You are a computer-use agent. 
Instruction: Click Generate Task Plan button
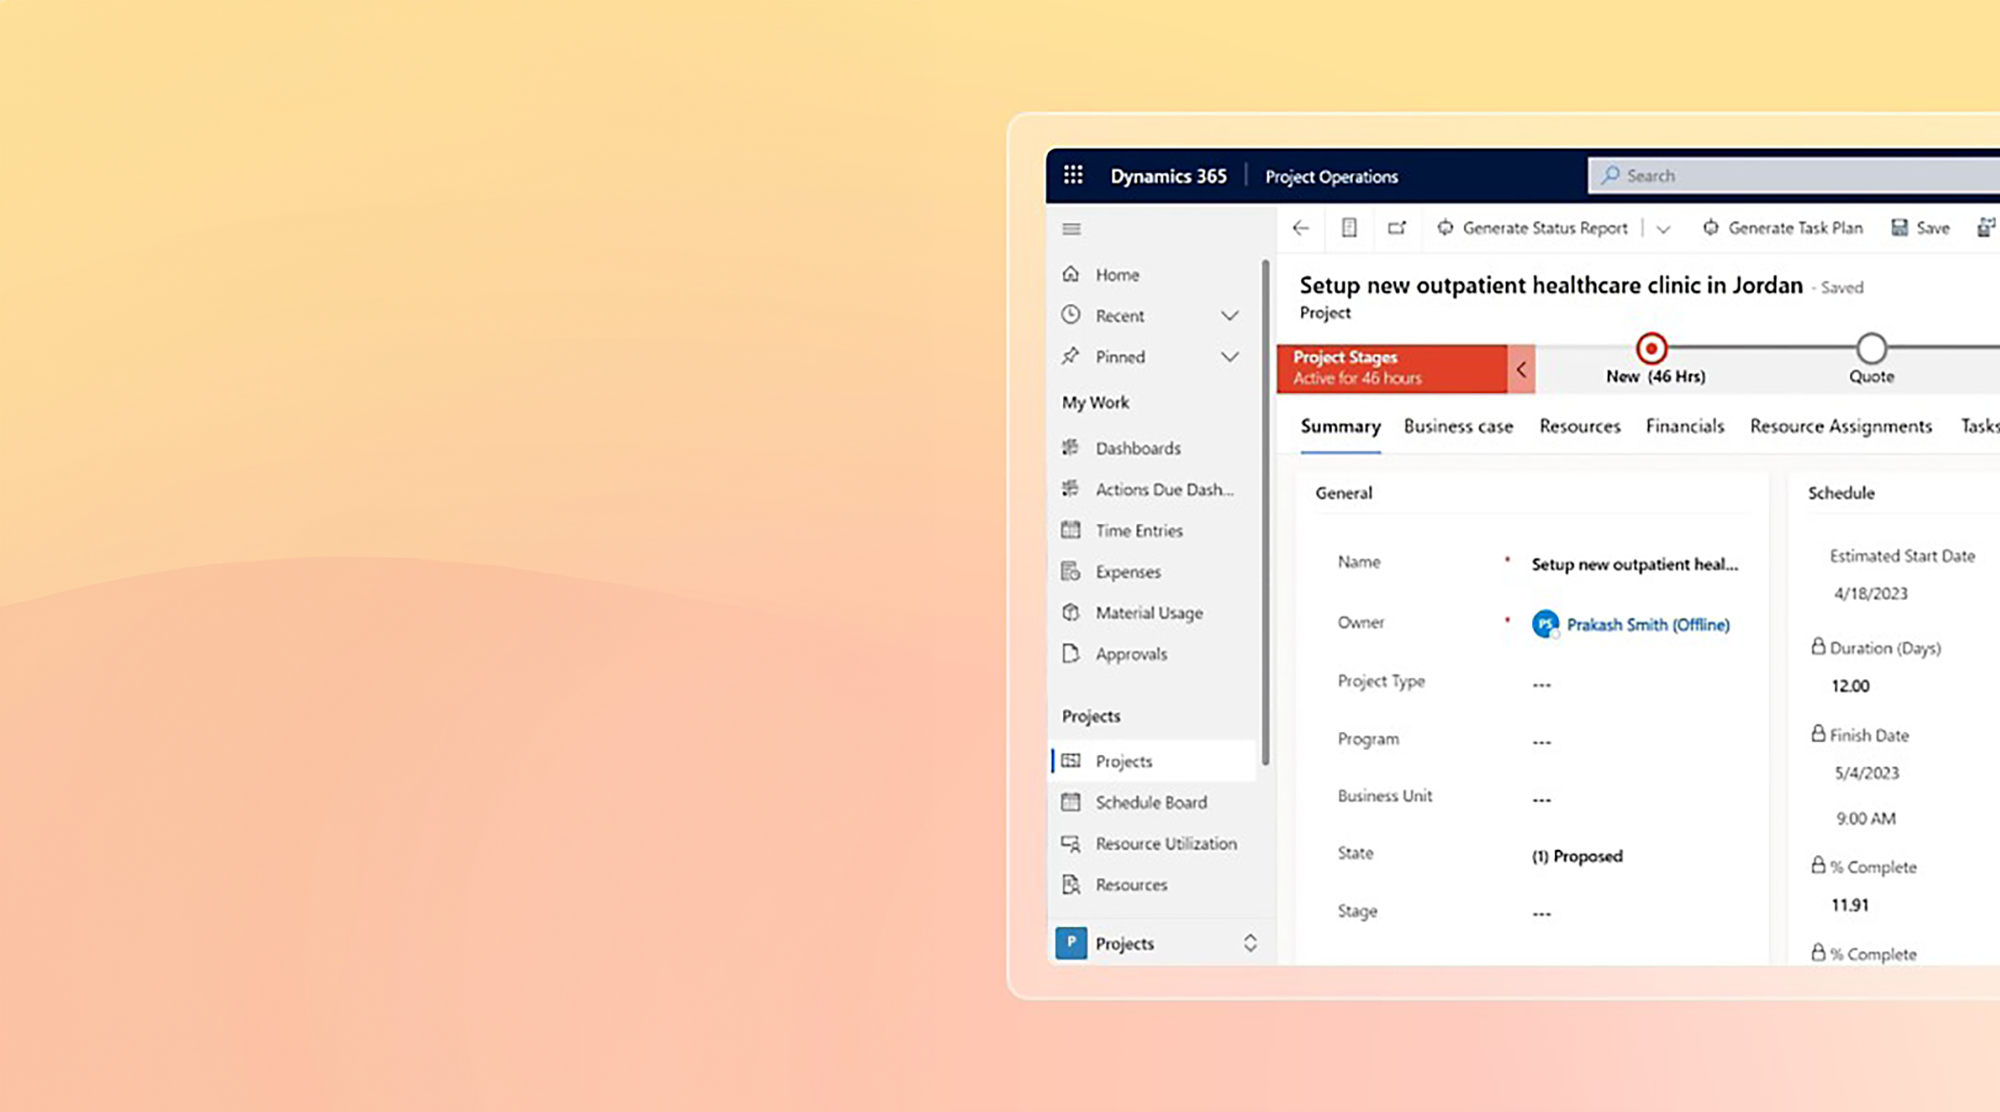[1783, 228]
